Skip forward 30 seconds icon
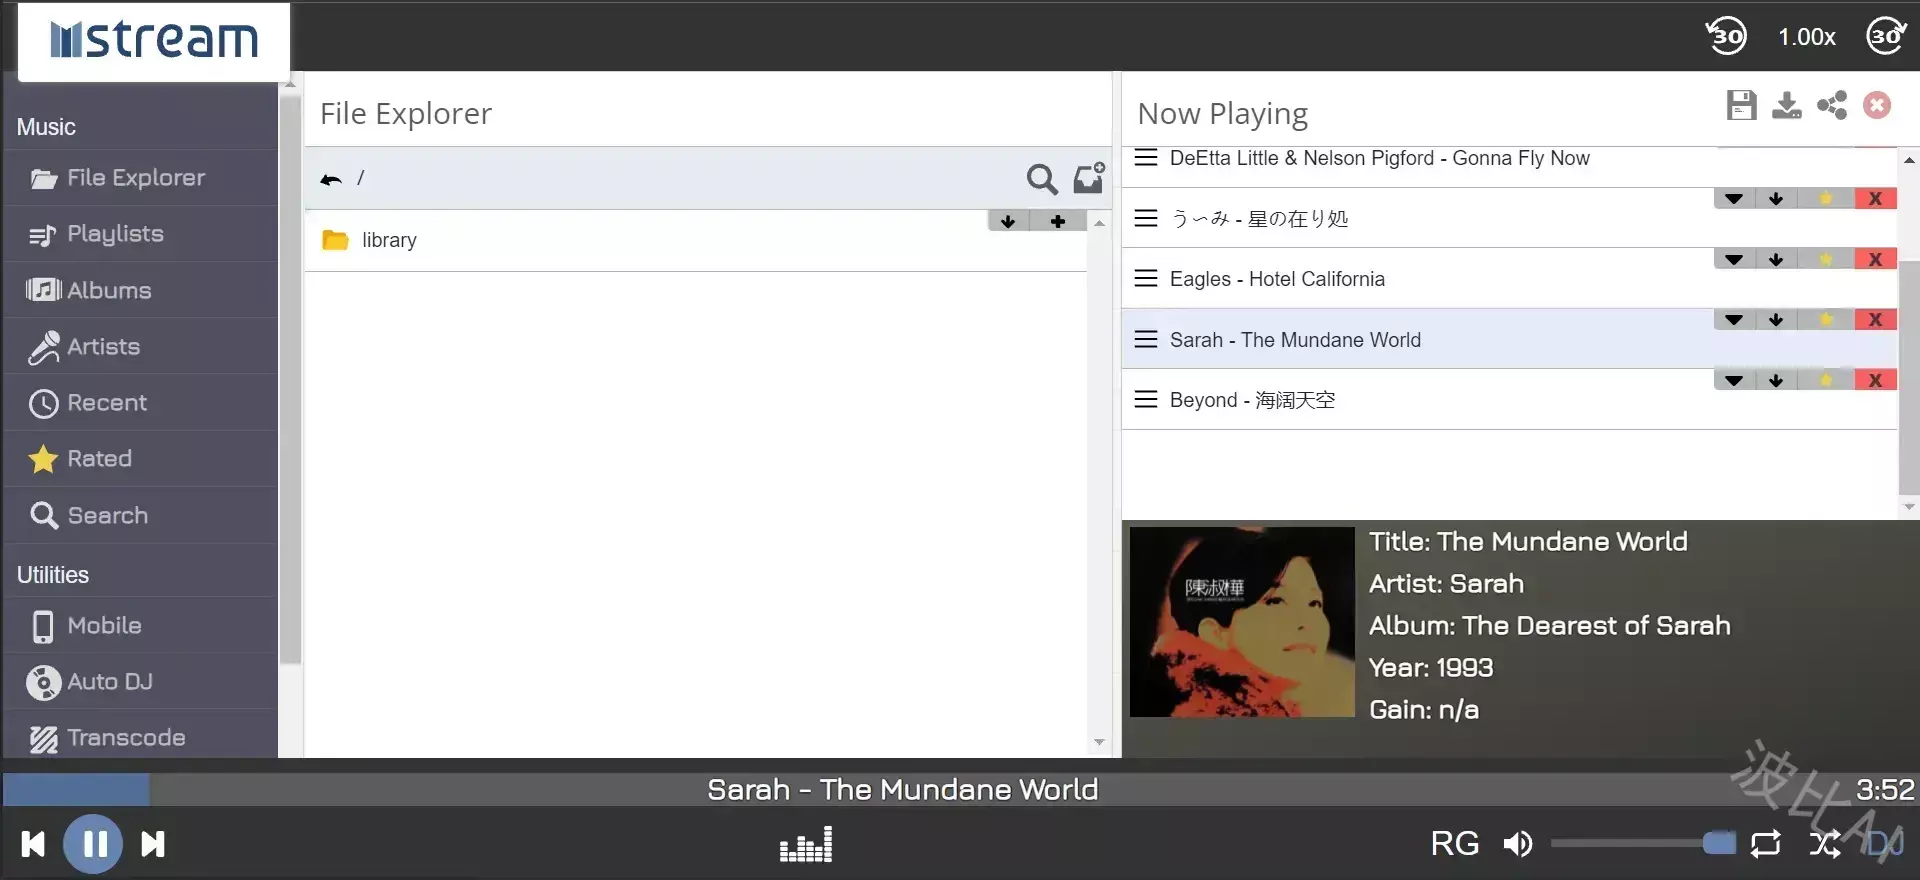1920x880 pixels. pyautogui.click(x=1886, y=36)
